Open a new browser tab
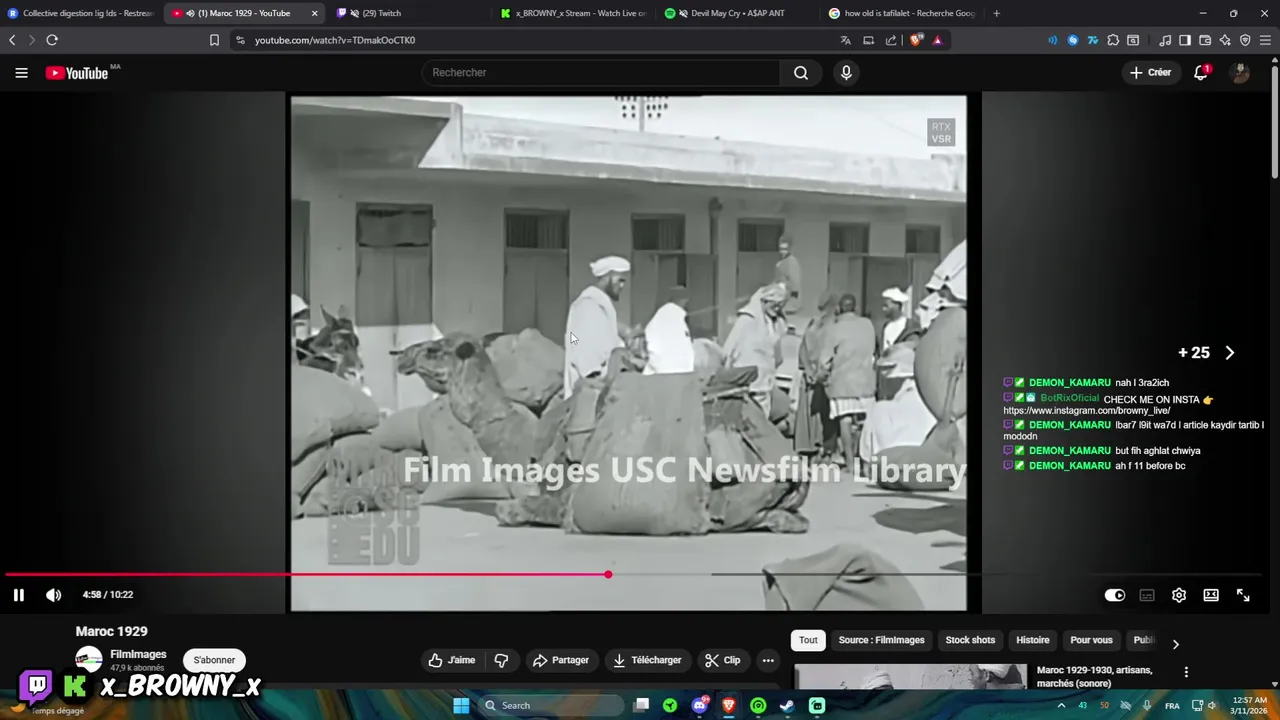Image resolution: width=1280 pixels, height=720 pixels. point(997,13)
